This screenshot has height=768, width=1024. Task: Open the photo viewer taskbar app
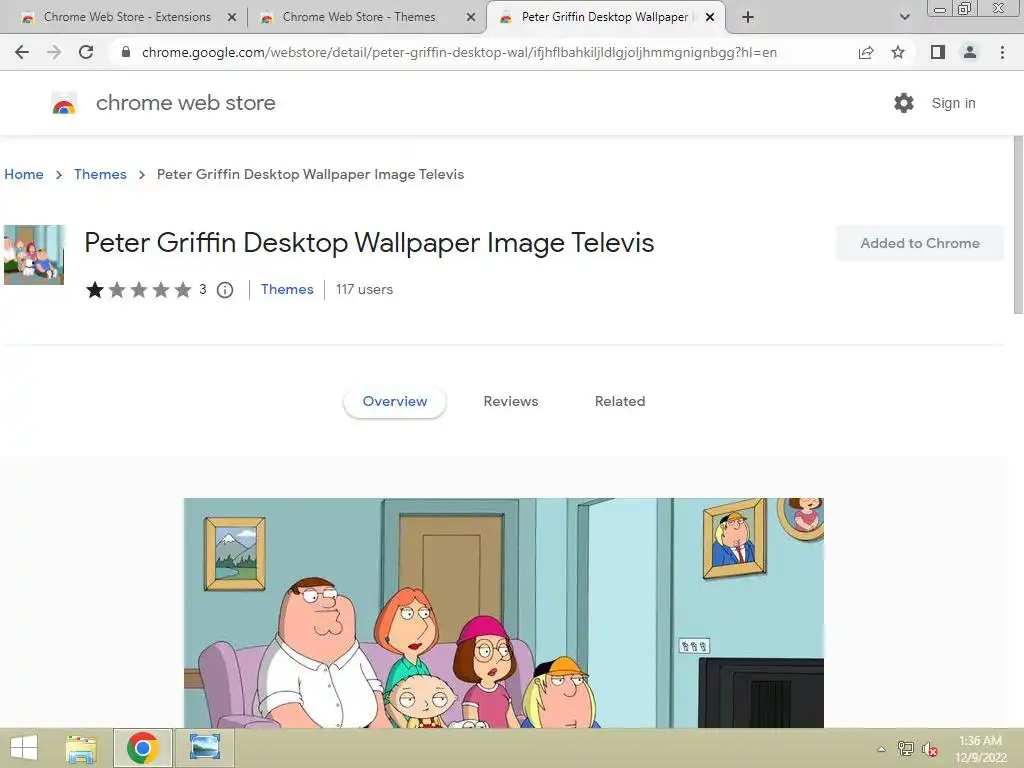pos(205,747)
